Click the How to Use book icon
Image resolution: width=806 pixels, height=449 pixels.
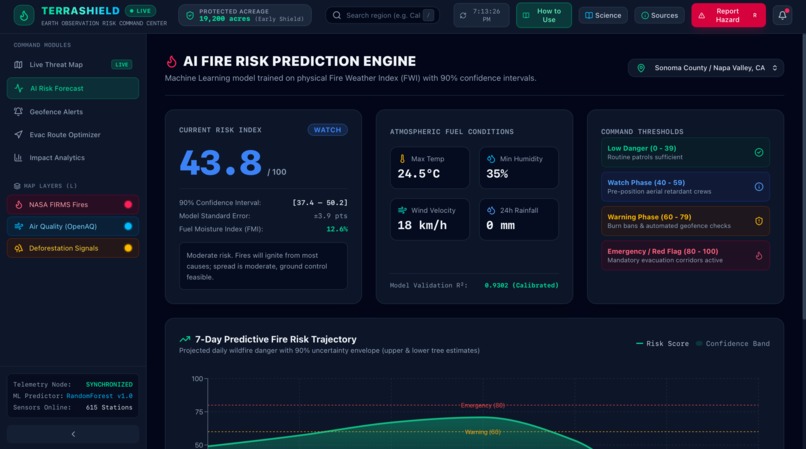526,15
